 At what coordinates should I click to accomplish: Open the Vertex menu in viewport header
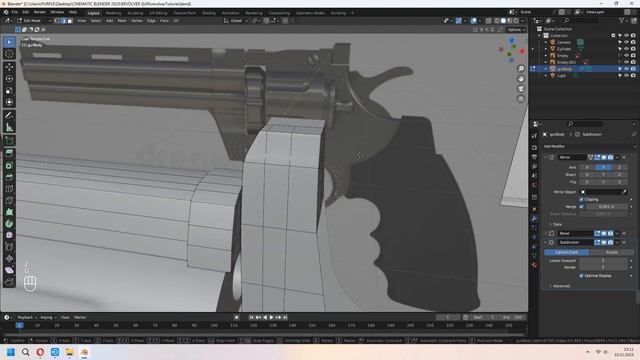tap(136, 21)
